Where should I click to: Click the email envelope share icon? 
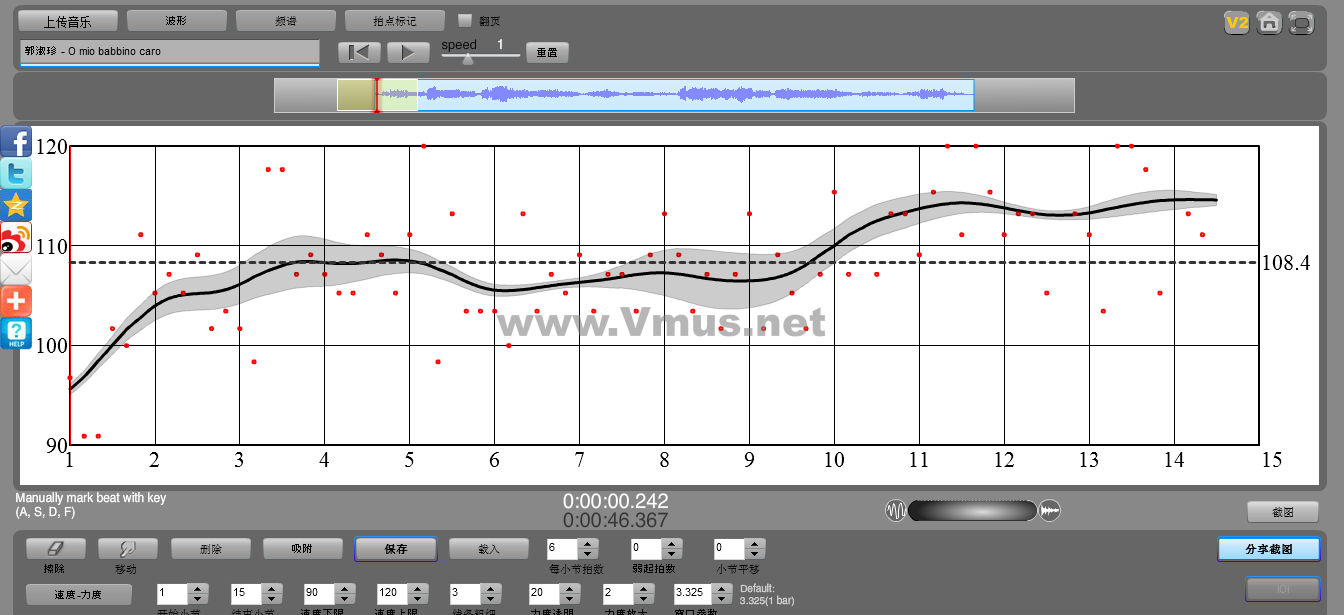click(x=16, y=269)
